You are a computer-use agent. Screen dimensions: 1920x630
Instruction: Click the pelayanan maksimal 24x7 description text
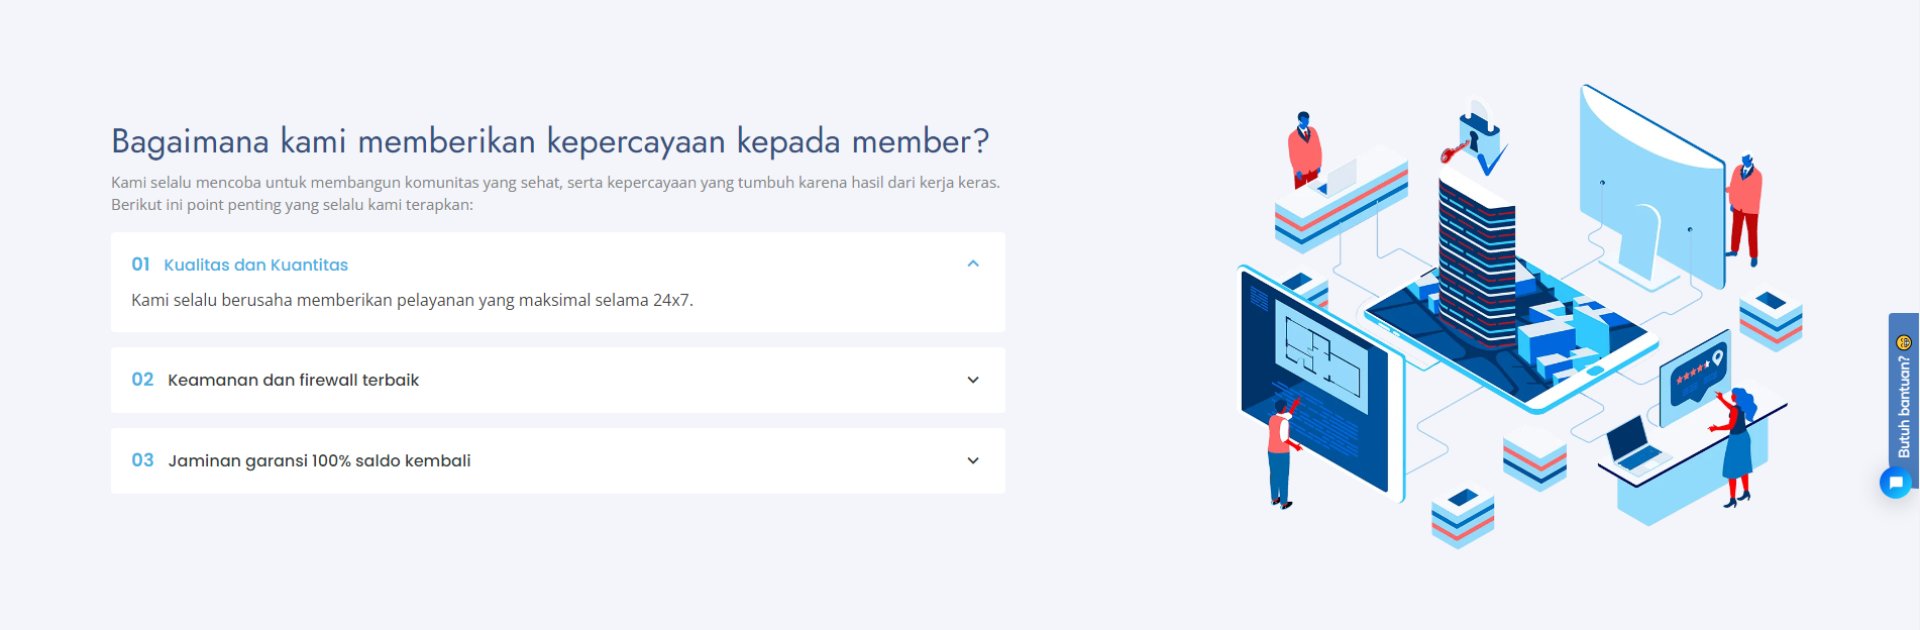(x=412, y=300)
